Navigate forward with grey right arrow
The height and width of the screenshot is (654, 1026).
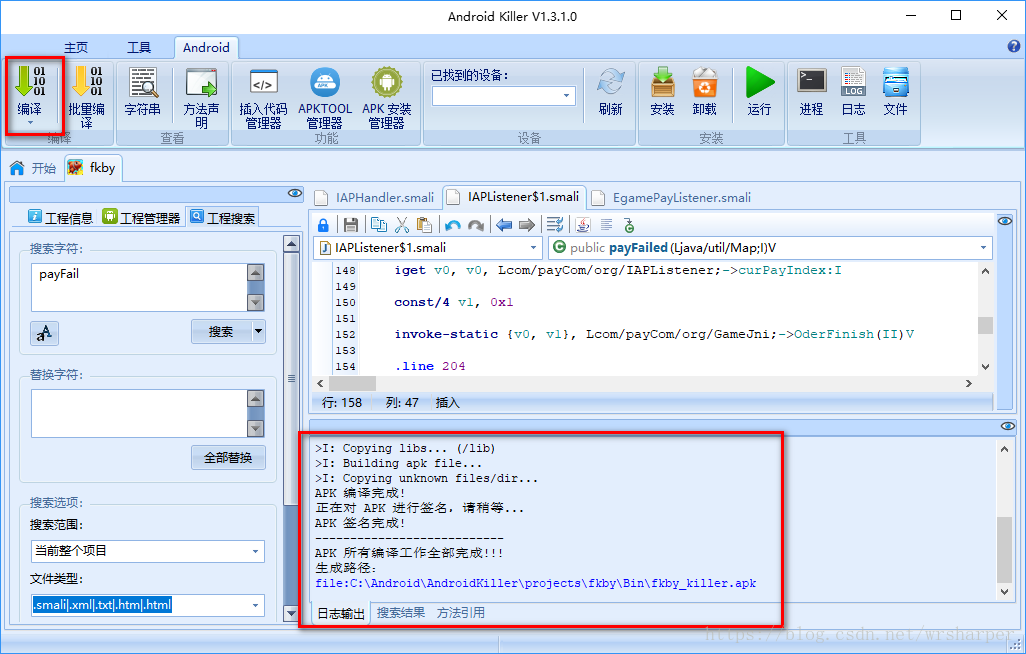tap(527, 225)
